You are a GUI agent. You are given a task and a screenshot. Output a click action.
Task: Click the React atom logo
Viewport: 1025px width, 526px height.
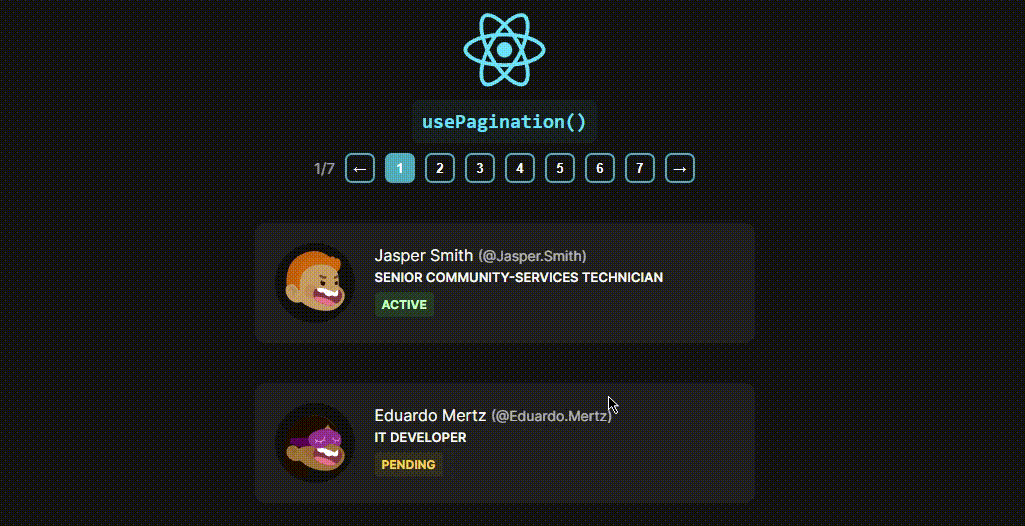(x=504, y=50)
